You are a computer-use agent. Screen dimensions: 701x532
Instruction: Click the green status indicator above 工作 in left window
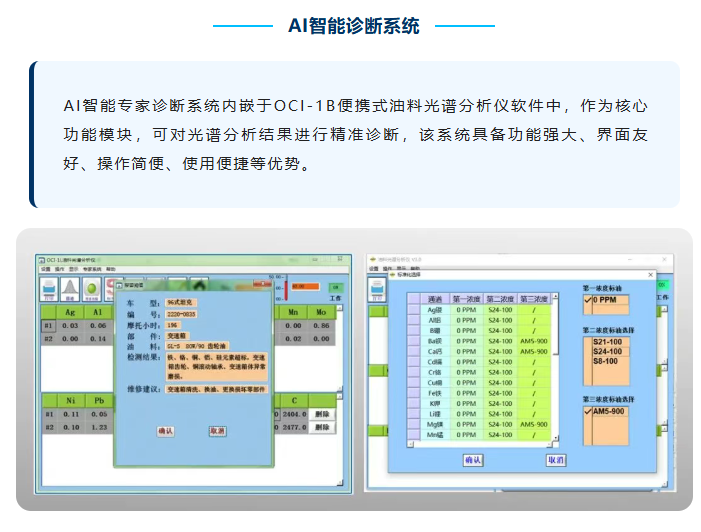point(335,287)
